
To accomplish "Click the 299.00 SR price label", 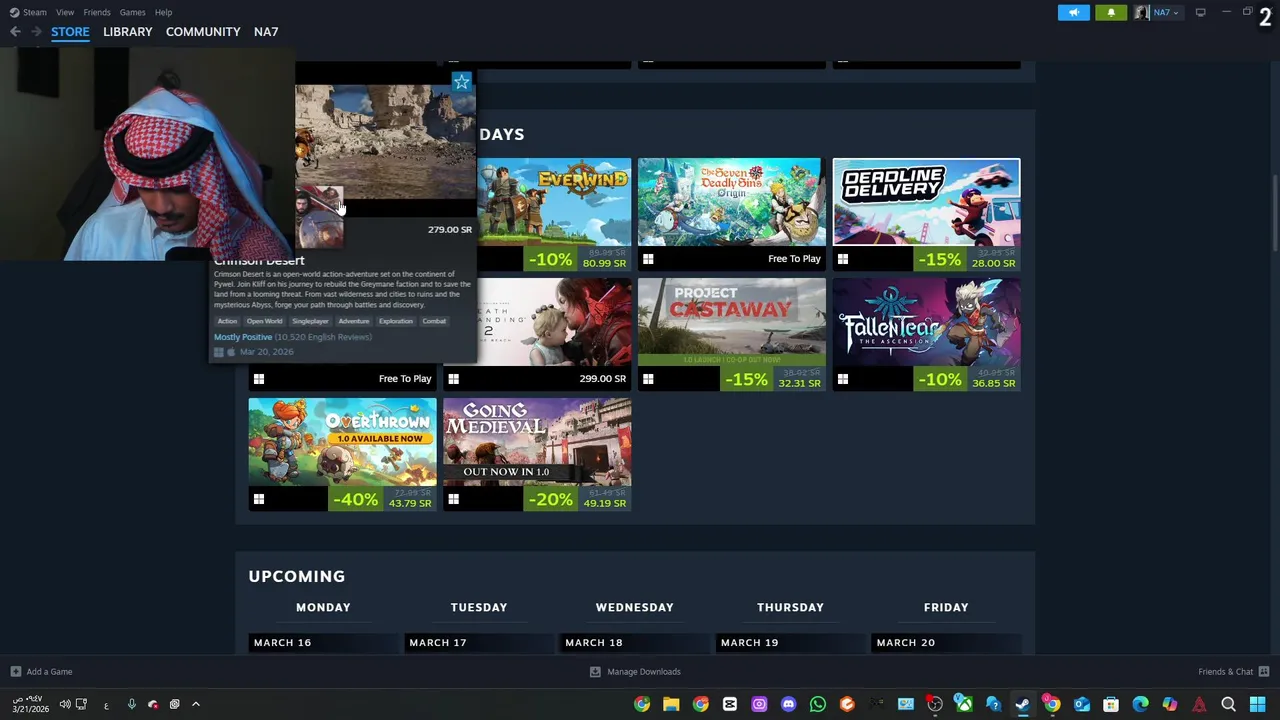I will point(603,379).
